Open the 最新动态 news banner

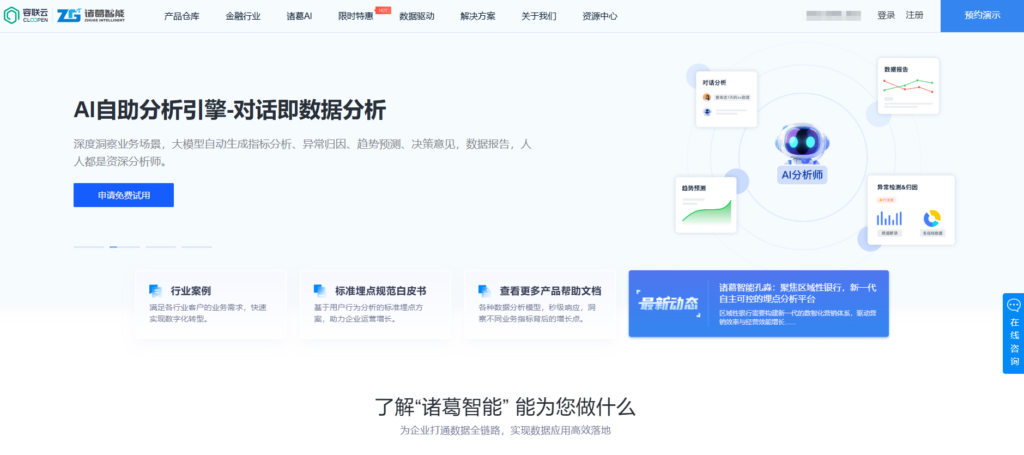(758, 303)
